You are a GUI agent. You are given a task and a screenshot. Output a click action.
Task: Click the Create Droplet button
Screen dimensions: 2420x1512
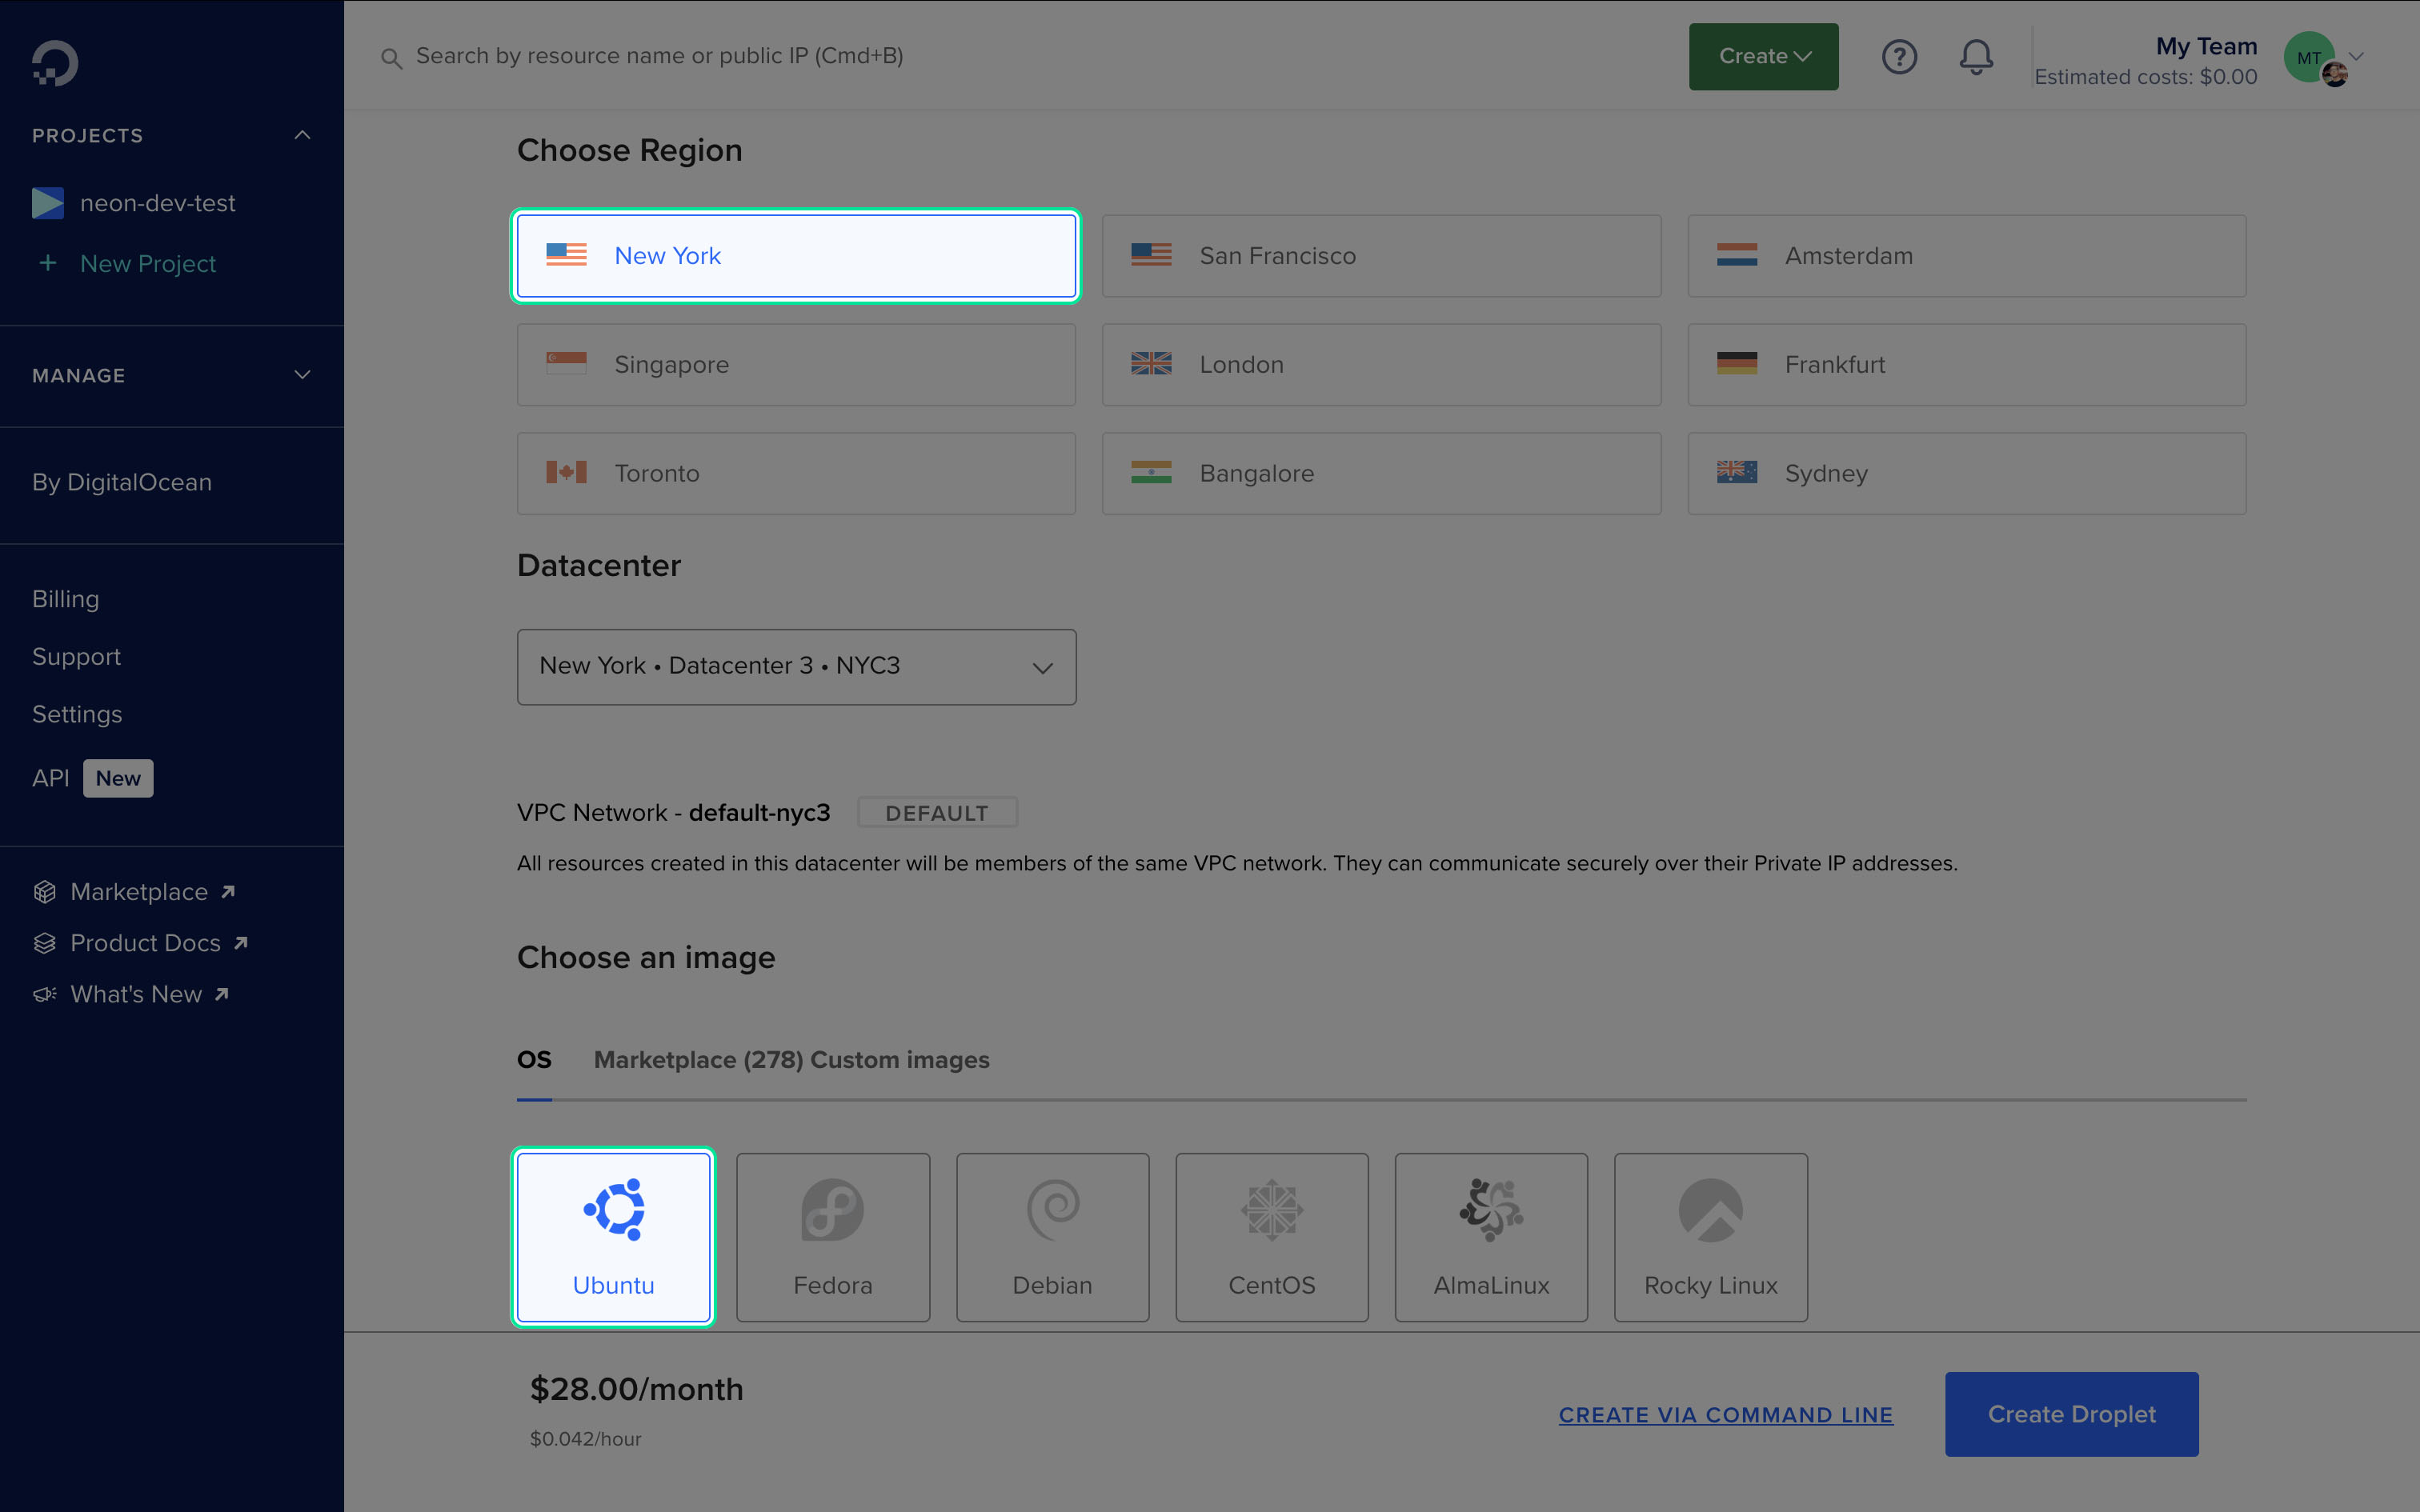[x=2071, y=1414]
